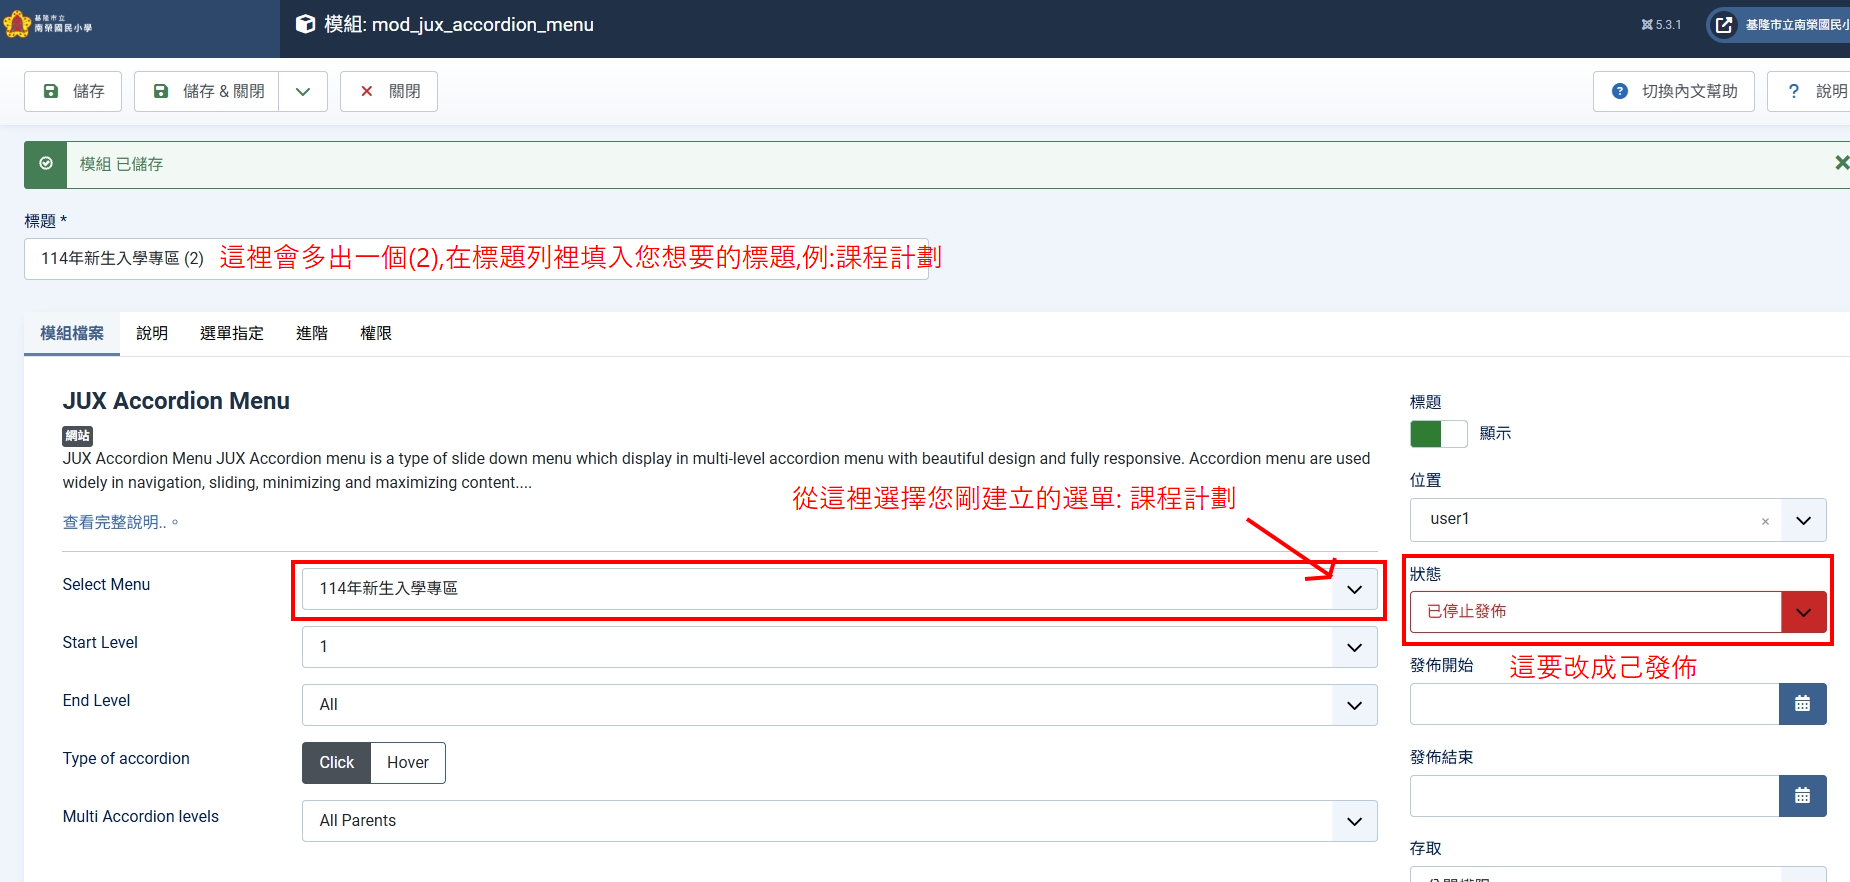1850x882 pixels.
Task: Open the 儲存 & 關閉 split arrow menu
Action: point(303,91)
